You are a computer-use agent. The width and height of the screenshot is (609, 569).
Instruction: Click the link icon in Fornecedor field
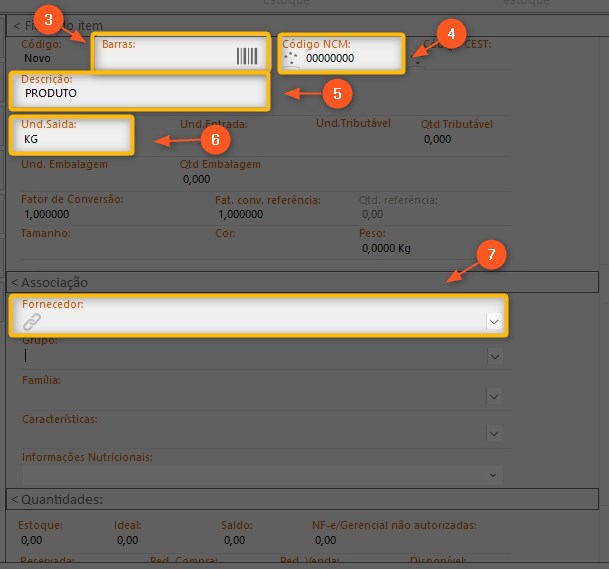pyautogui.click(x=33, y=321)
